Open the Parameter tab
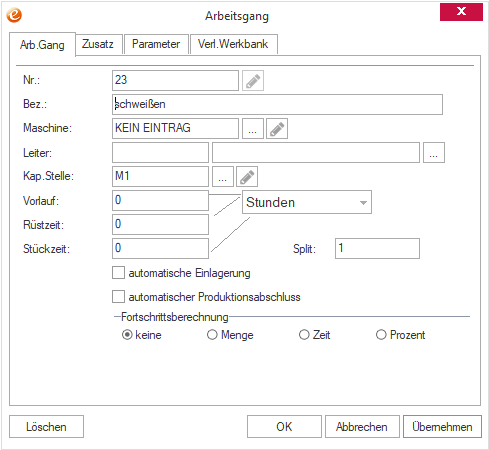This screenshot has height=450, width=489. [x=156, y=44]
